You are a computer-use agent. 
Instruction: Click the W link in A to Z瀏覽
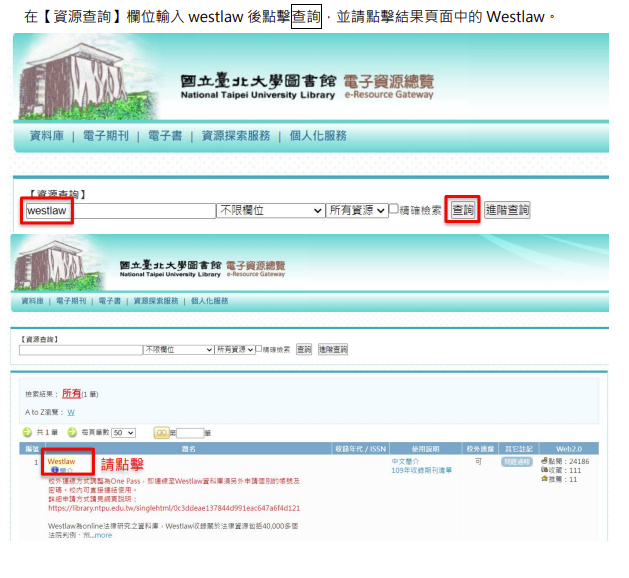click(x=71, y=412)
